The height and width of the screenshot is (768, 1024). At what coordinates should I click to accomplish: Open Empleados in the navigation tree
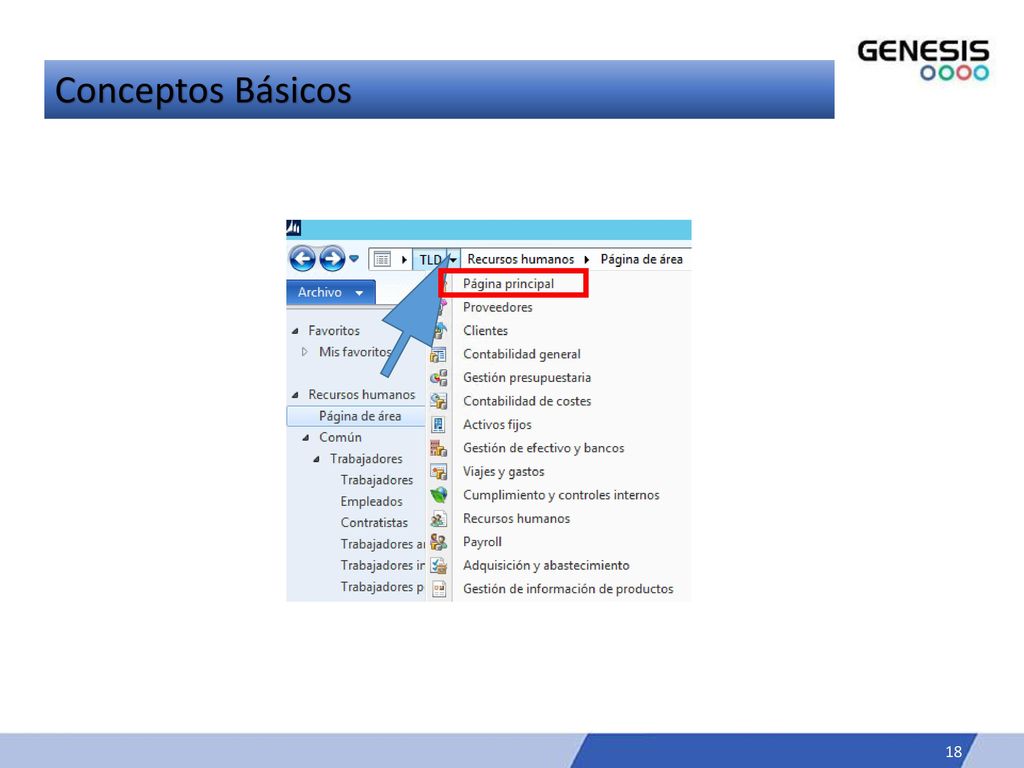point(371,502)
